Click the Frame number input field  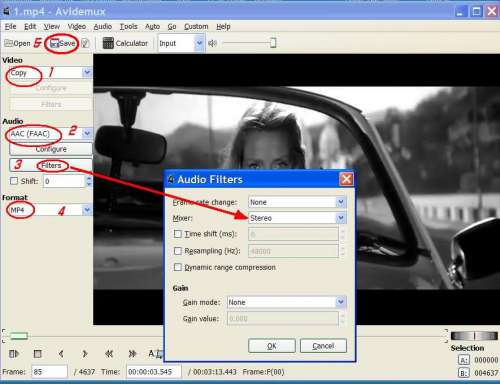click(x=49, y=372)
